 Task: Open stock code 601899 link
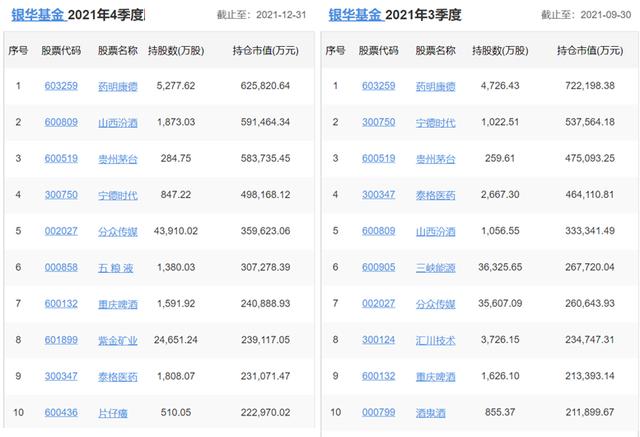[61, 340]
